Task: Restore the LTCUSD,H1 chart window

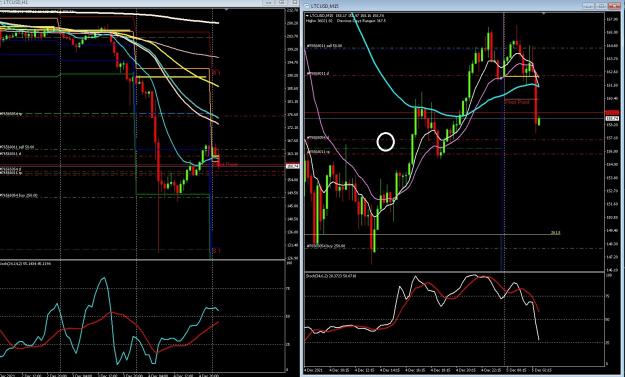Action: (x=281, y=2)
